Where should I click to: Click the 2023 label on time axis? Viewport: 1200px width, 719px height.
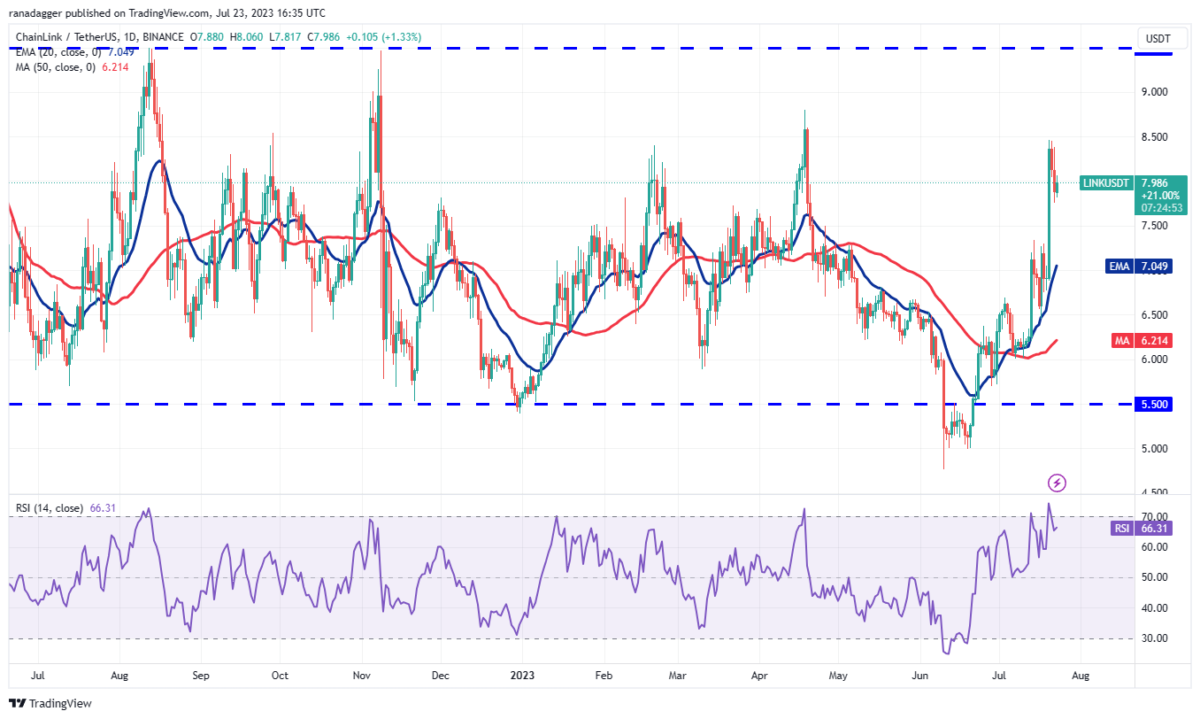(520, 675)
